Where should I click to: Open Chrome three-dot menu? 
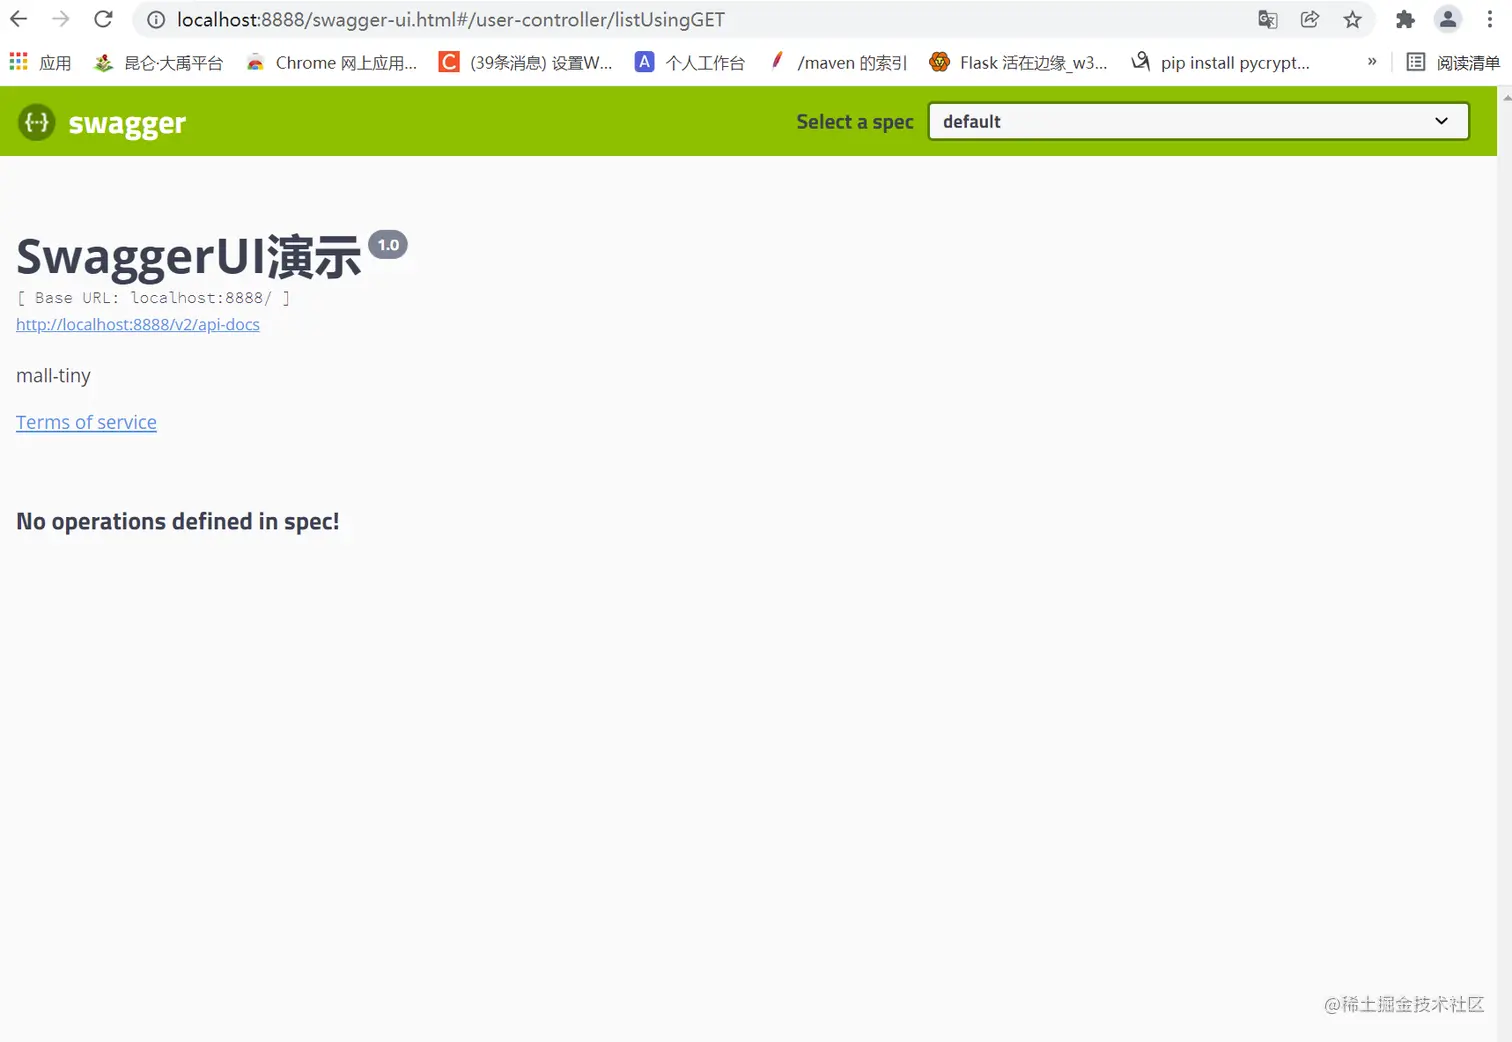pyautogui.click(x=1490, y=20)
